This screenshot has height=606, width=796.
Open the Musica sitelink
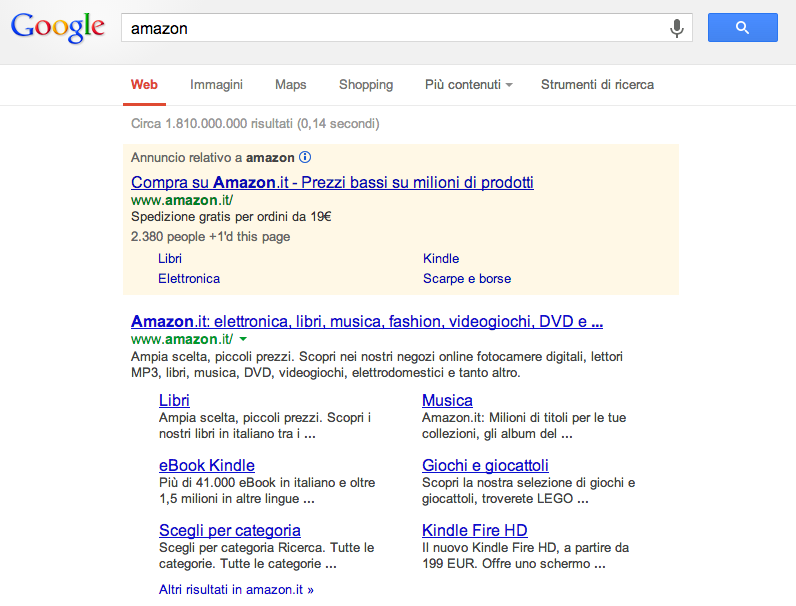click(x=447, y=400)
